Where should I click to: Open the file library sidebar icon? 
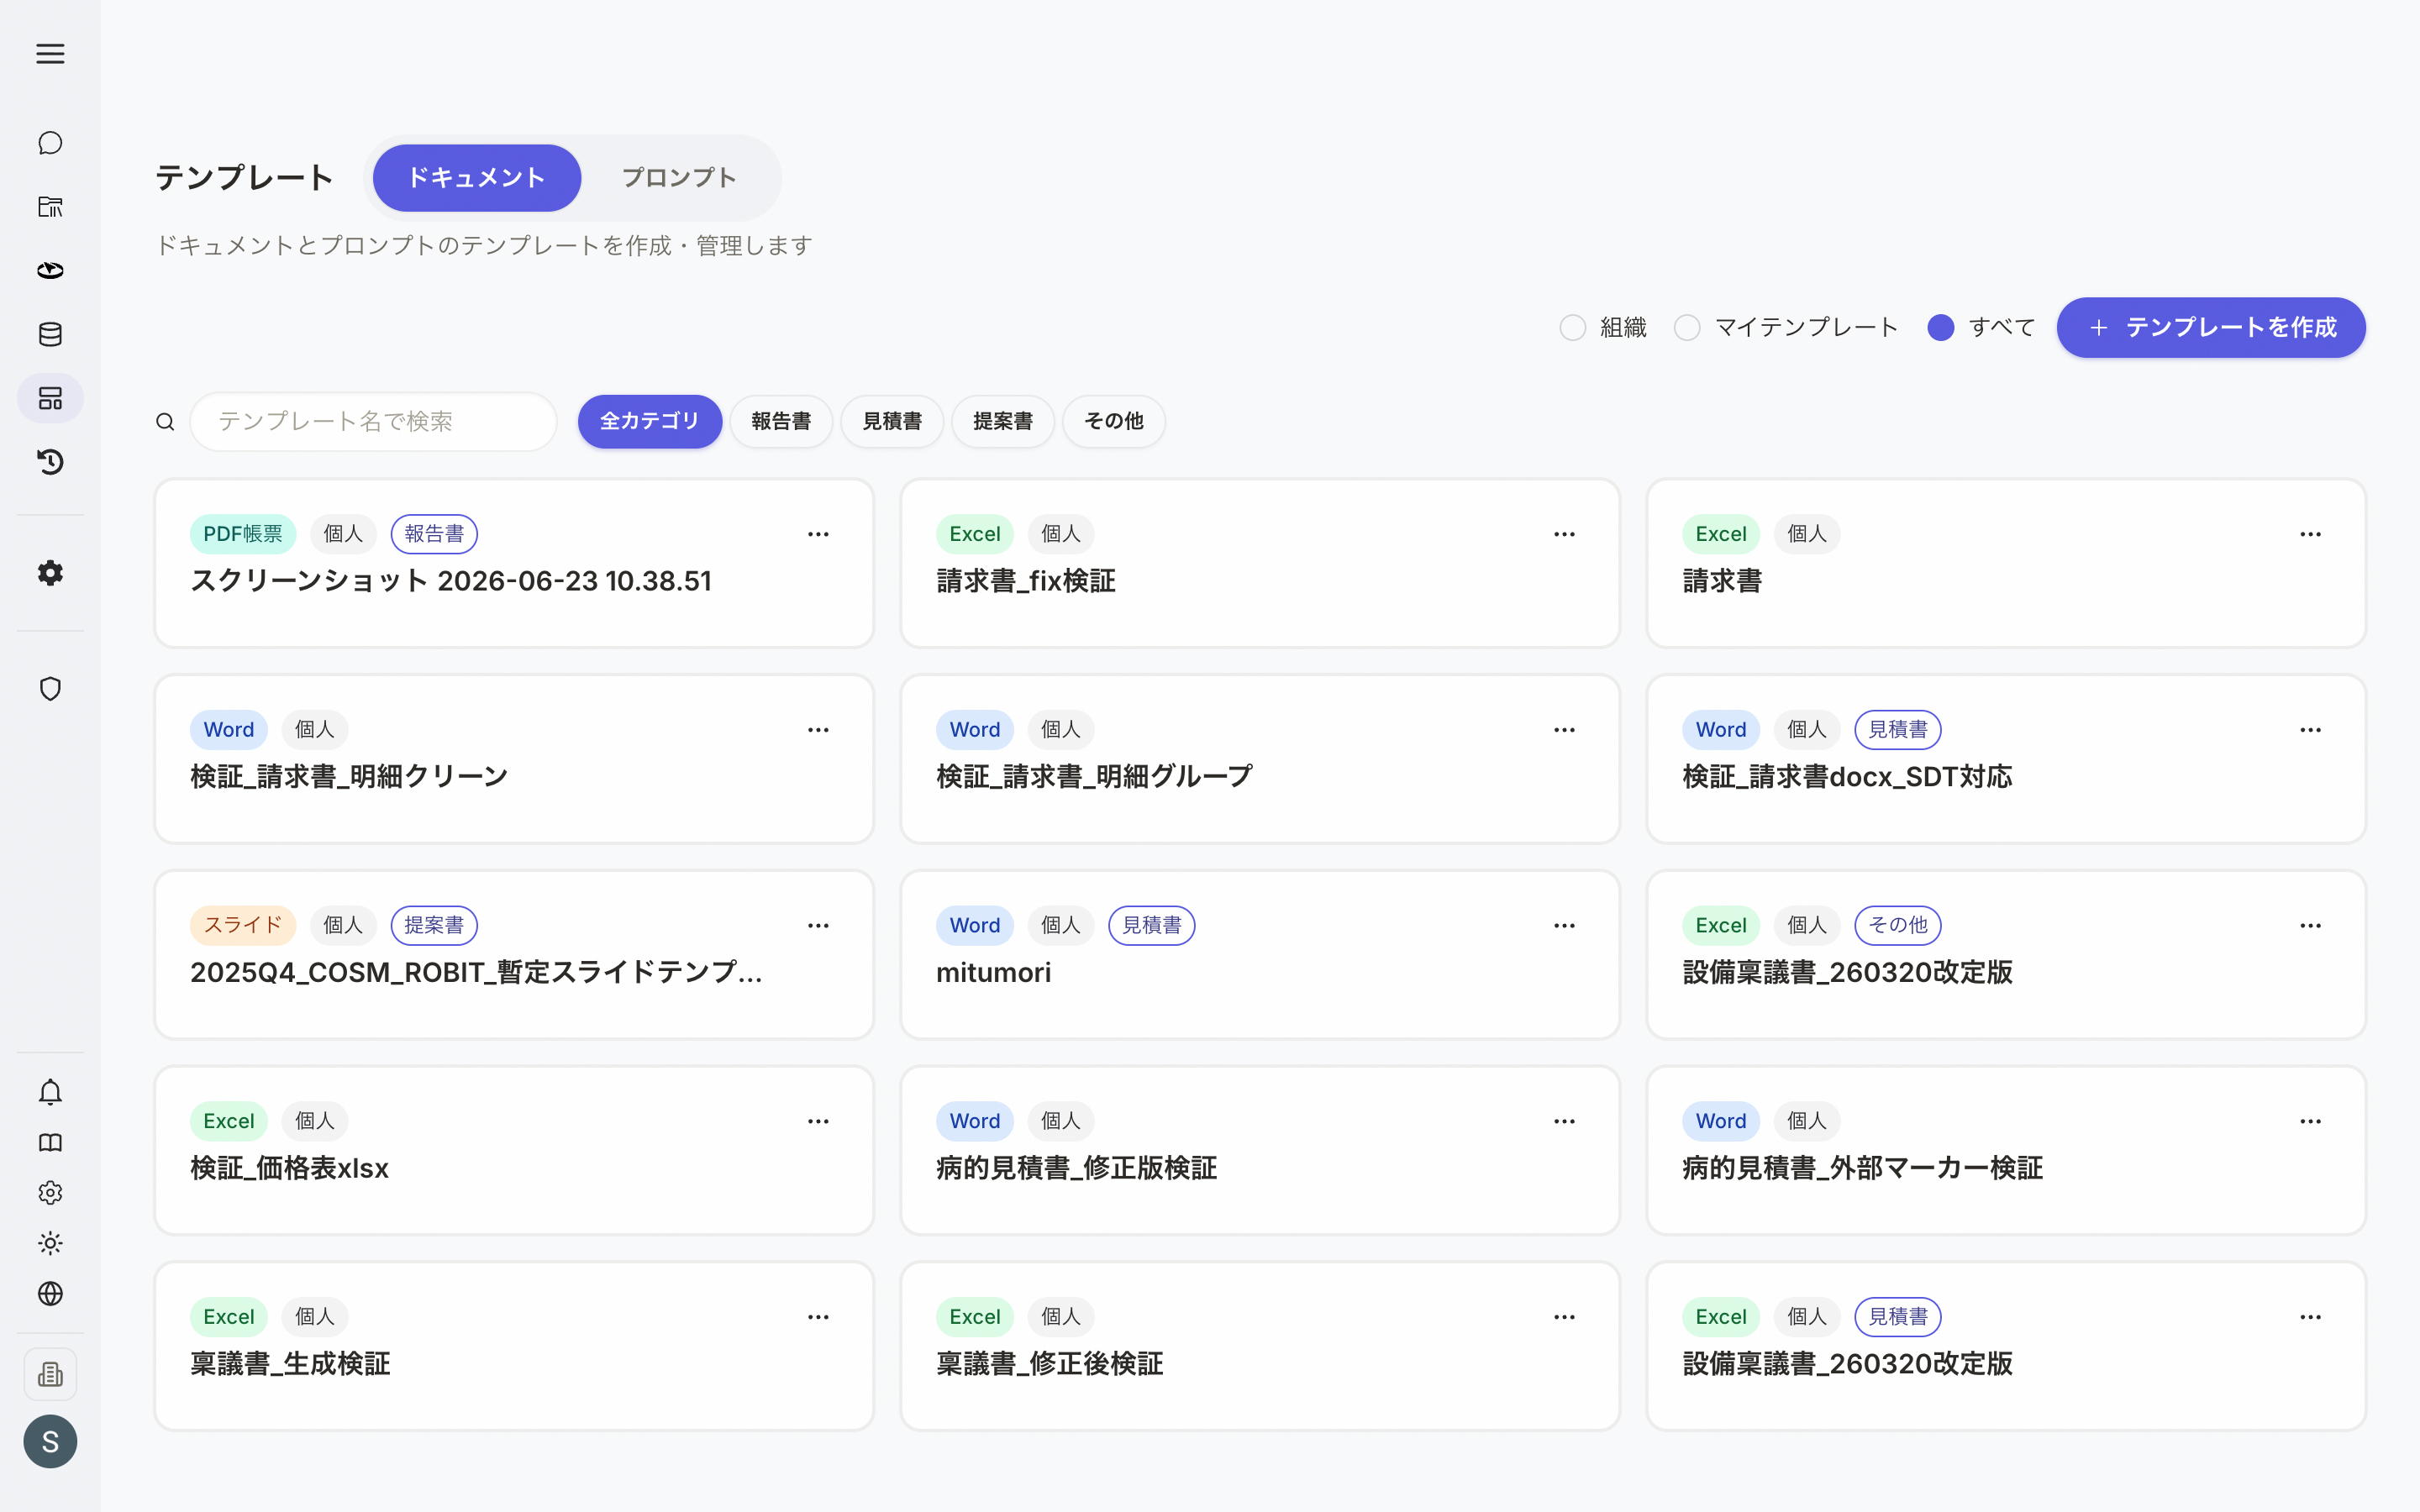tap(50, 207)
